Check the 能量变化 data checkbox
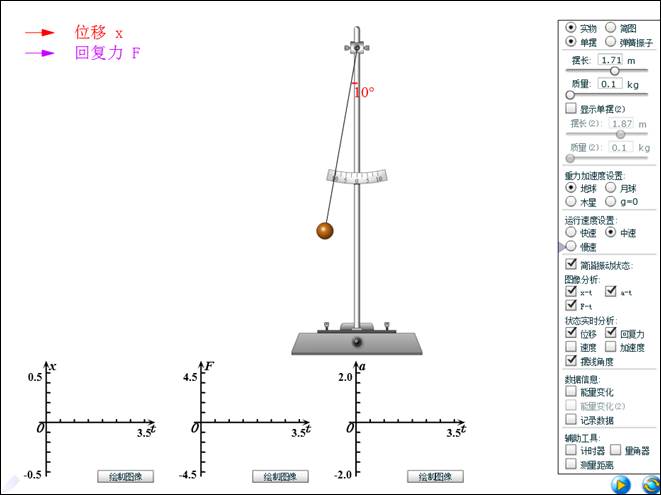This screenshot has height=495, width=661. [571, 392]
